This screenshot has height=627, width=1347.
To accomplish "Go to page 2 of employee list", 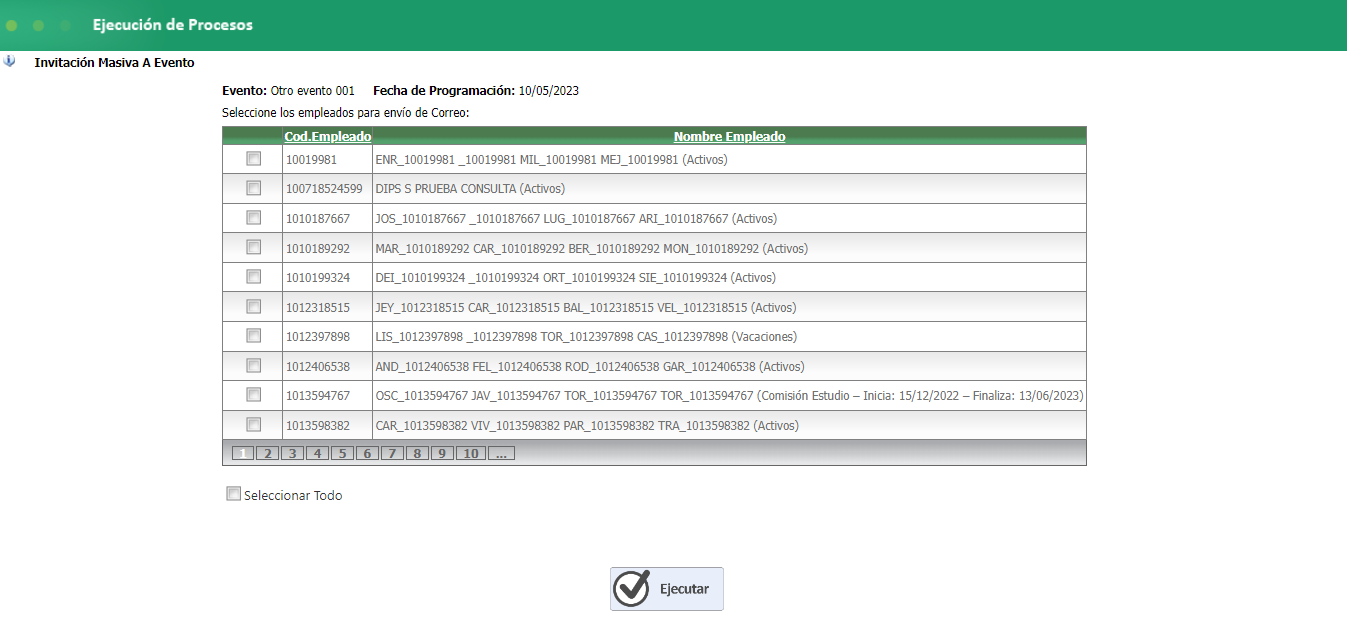I will (x=267, y=453).
